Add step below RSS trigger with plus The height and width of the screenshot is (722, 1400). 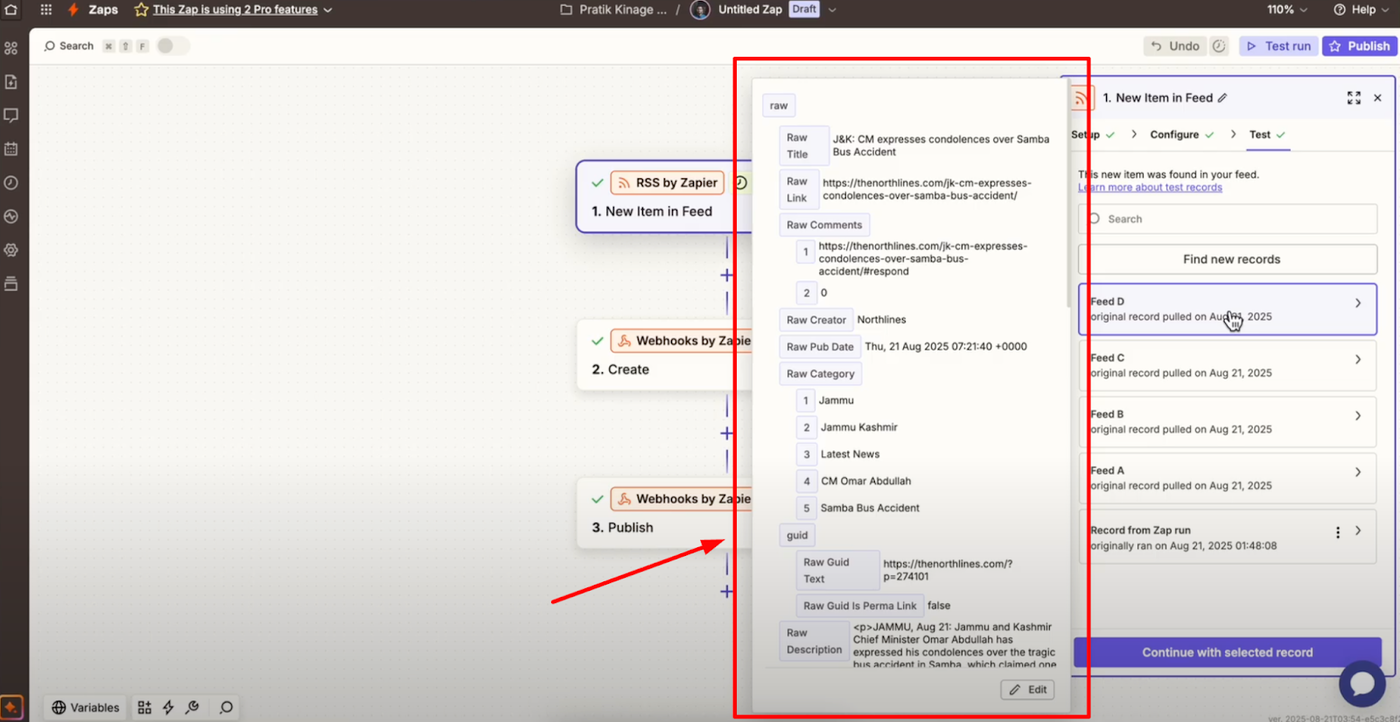pyautogui.click(x=727, y=275)
